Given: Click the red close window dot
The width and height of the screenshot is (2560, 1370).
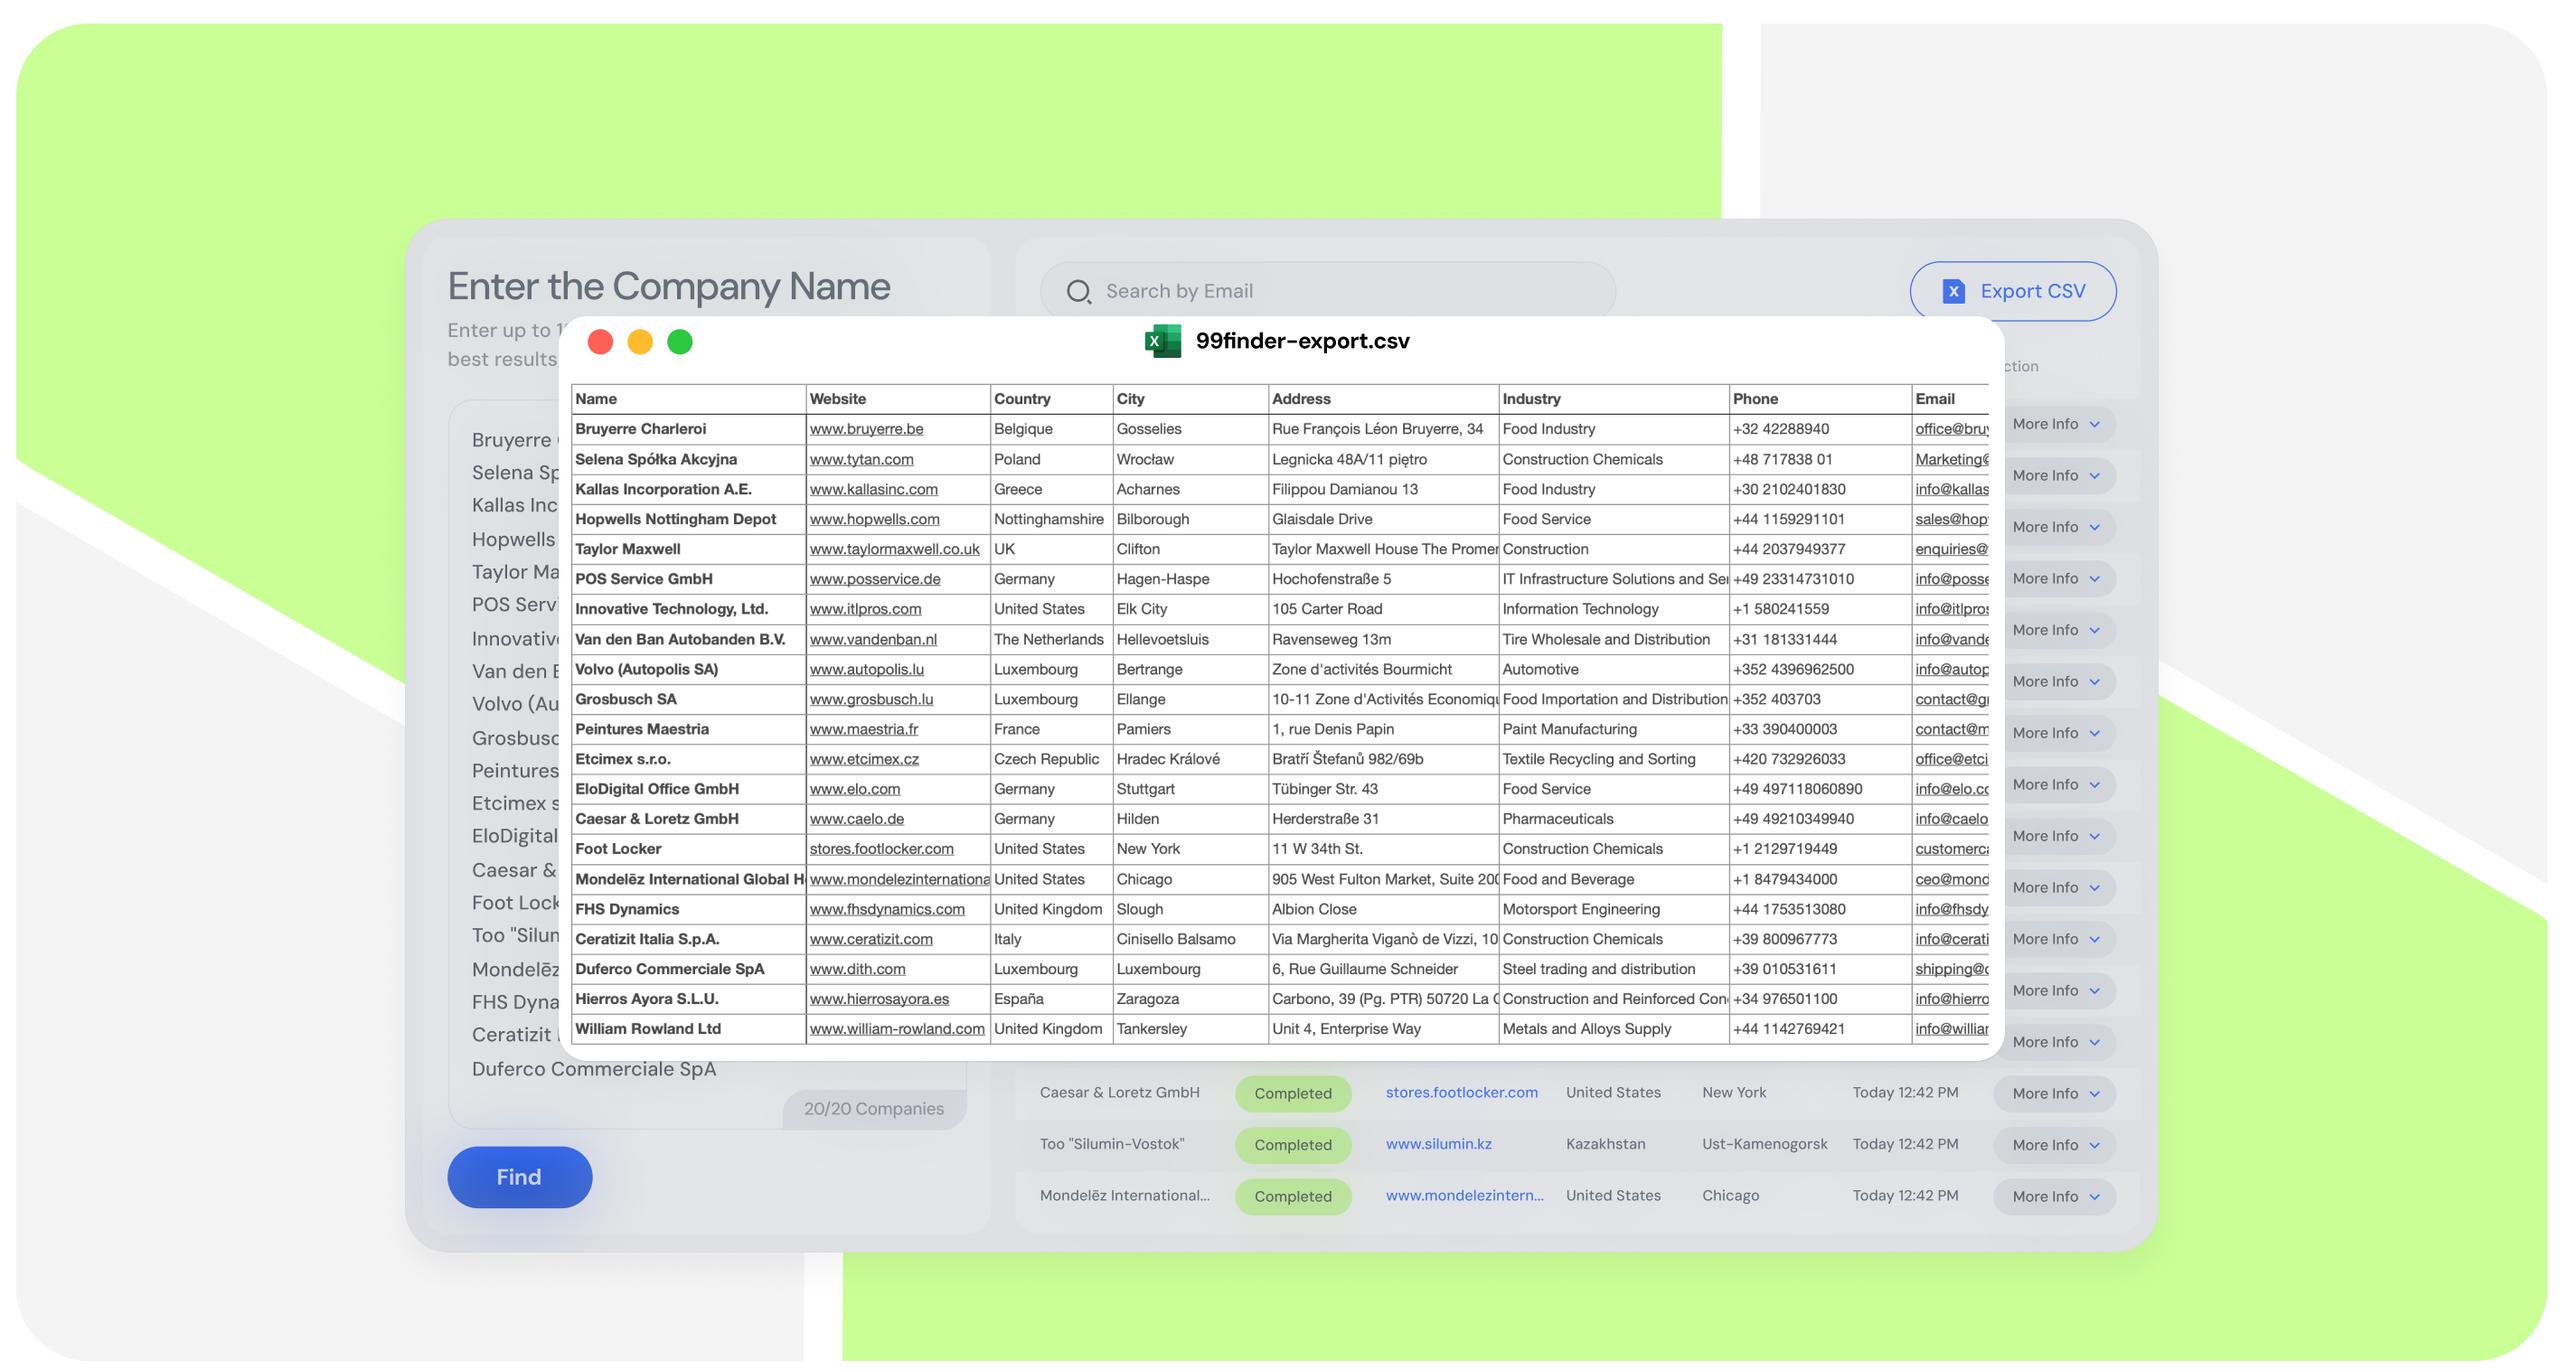Looking at the screenshot, I should click(x=600, y=342).
